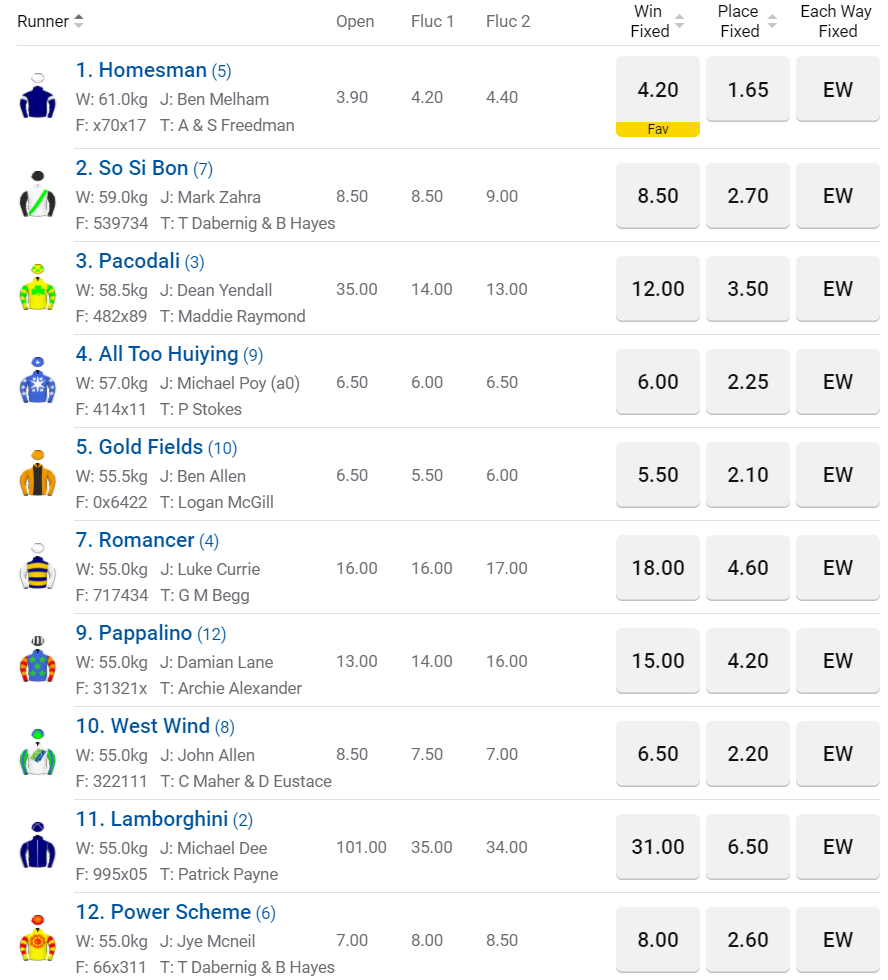The image size is (888, 980).
Task: Click Pacodali's yellow and green silks icon
Action: (x=38, y=288)
